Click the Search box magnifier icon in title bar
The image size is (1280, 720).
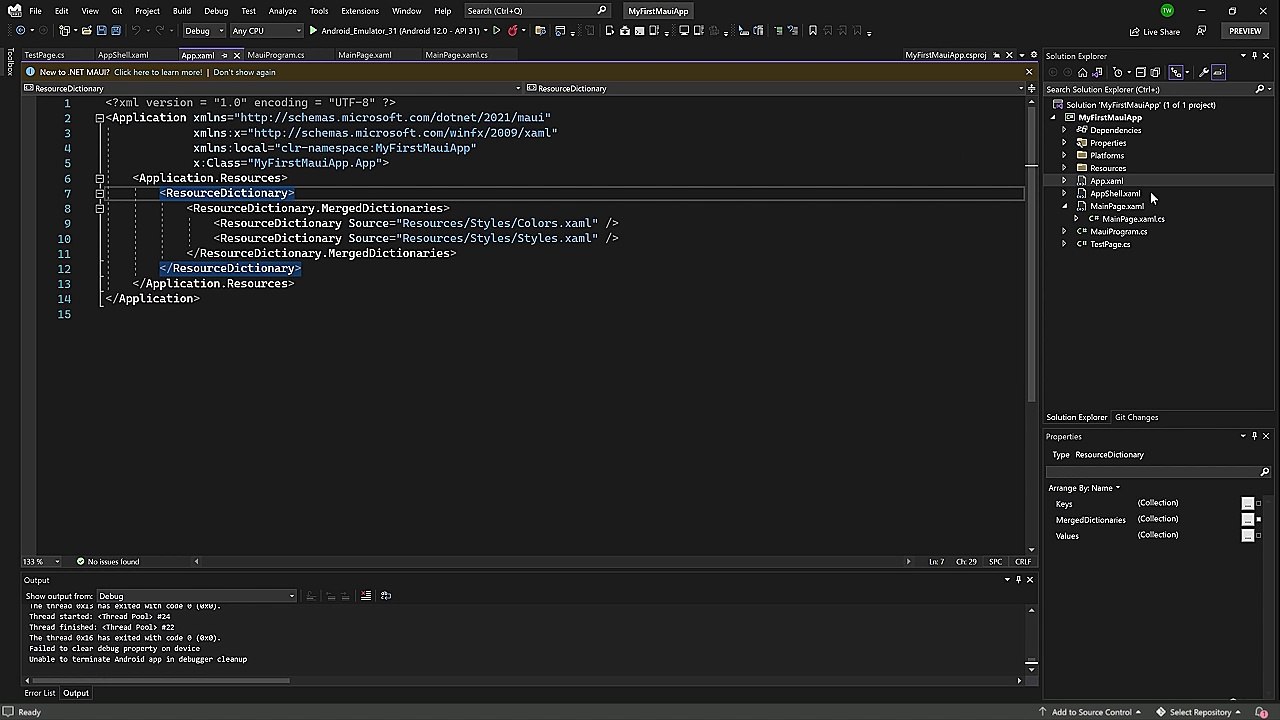601,11
